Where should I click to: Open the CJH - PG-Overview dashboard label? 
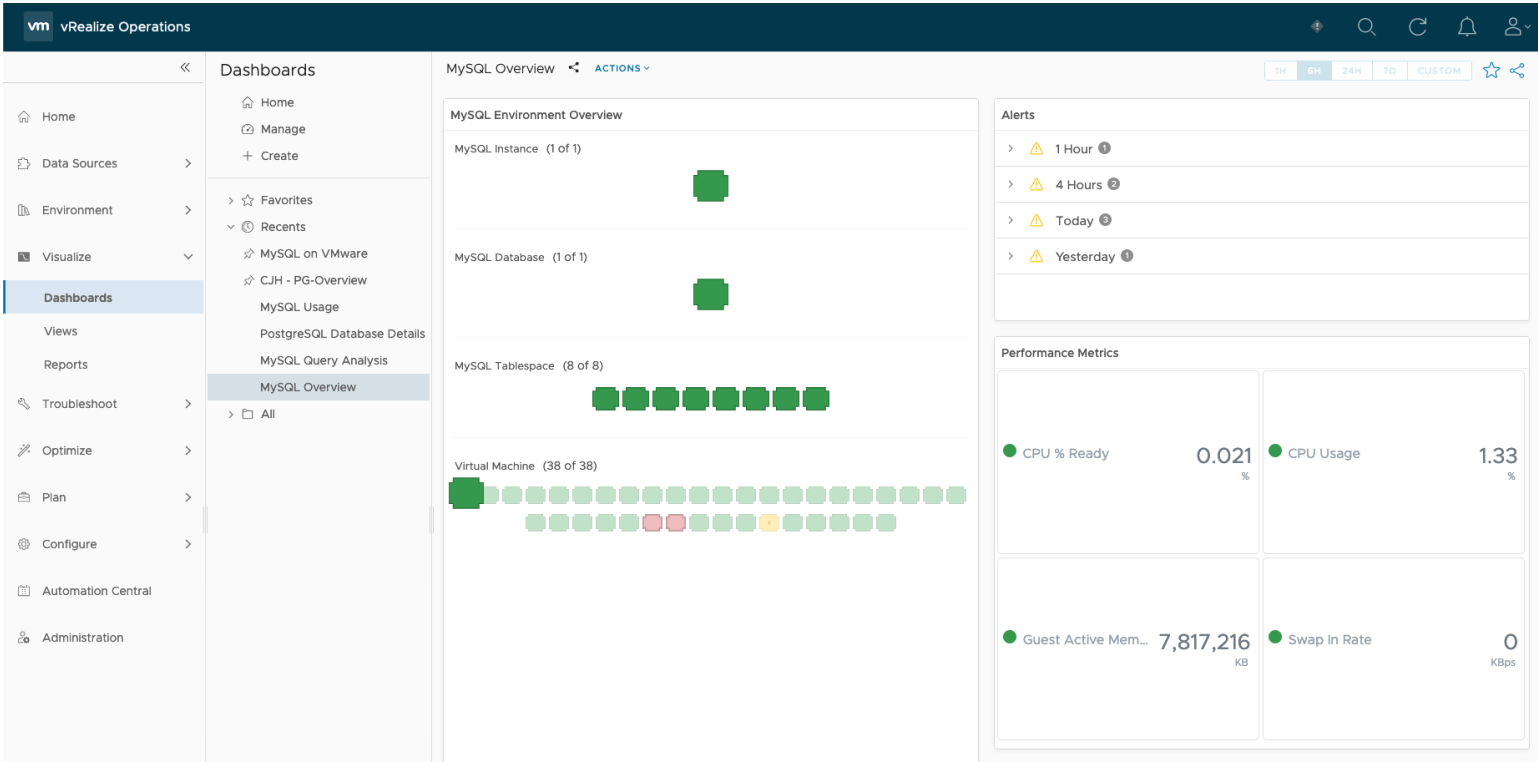tap(313, 281)
